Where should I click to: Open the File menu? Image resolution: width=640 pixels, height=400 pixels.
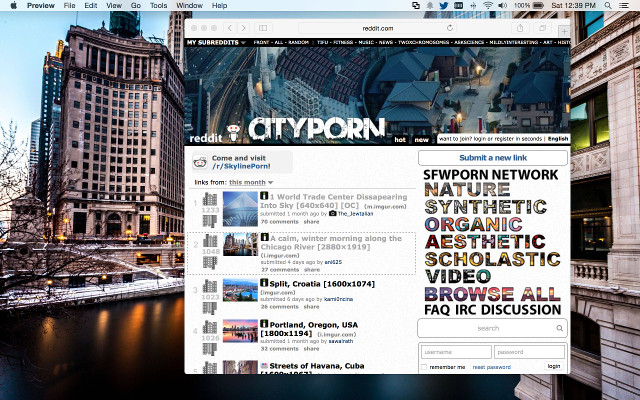[69, 5]
